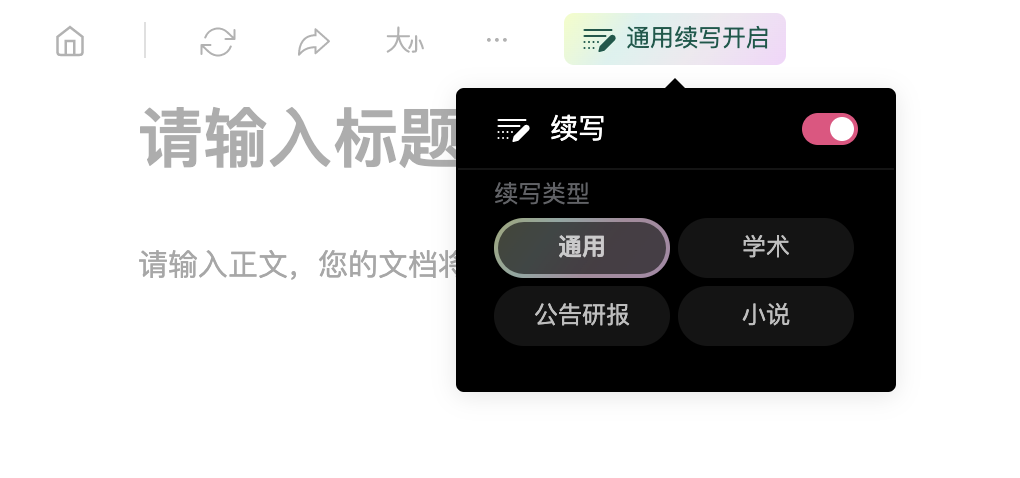The width and height of the screenshot is (1020, 478).
Task: Click the green pencil icon beside 通用续写开启
Action: coord(598,39)
